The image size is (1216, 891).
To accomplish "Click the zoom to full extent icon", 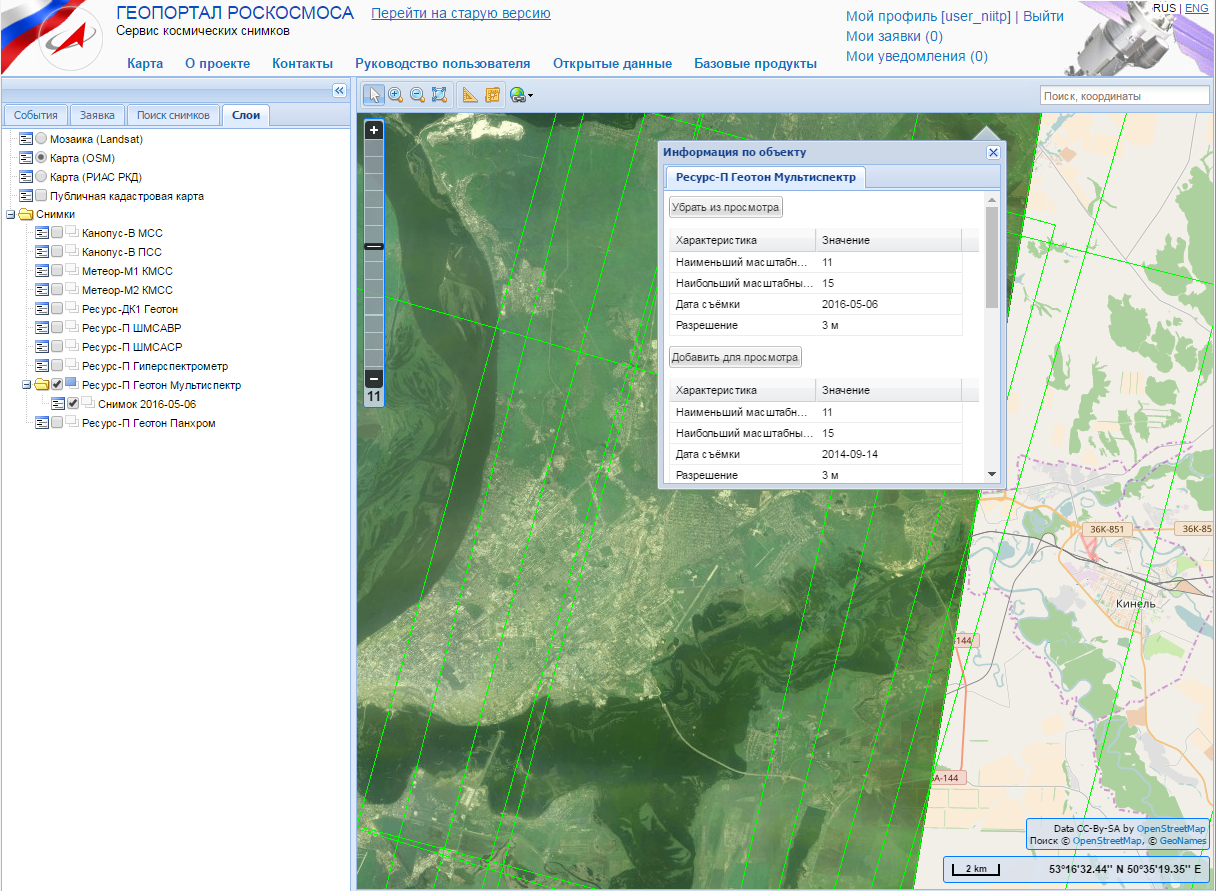I will point(438,95).
